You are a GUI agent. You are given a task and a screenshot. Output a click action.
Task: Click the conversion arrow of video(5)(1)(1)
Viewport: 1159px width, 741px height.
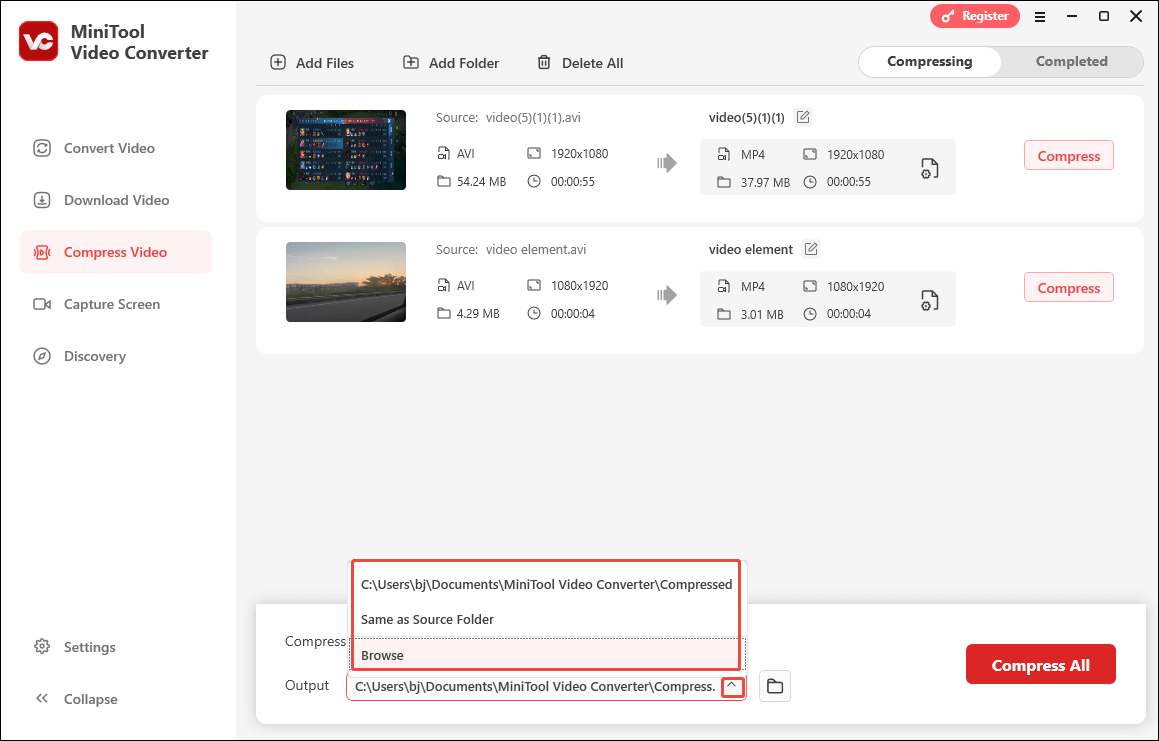(x=667, y=163)
